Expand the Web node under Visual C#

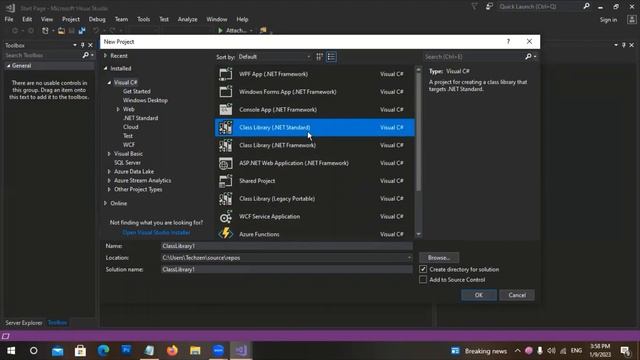click(118, 109)
